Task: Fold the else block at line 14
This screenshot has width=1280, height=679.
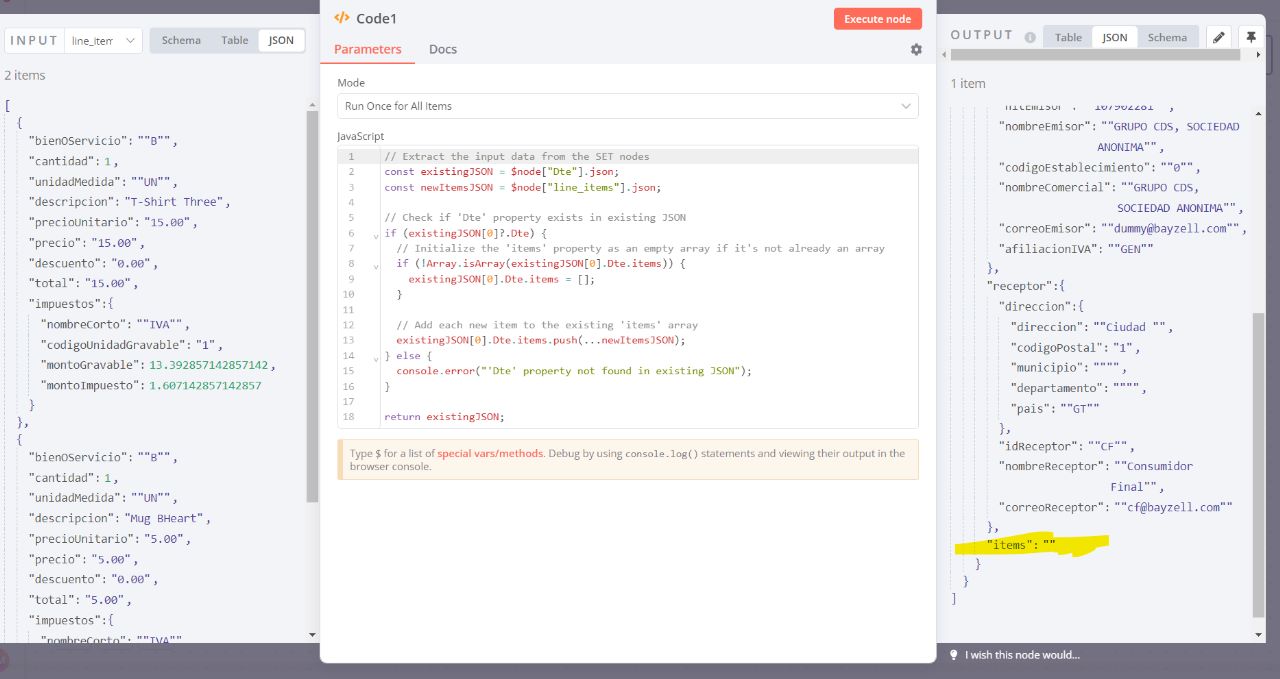Action: tap(374, 356)
